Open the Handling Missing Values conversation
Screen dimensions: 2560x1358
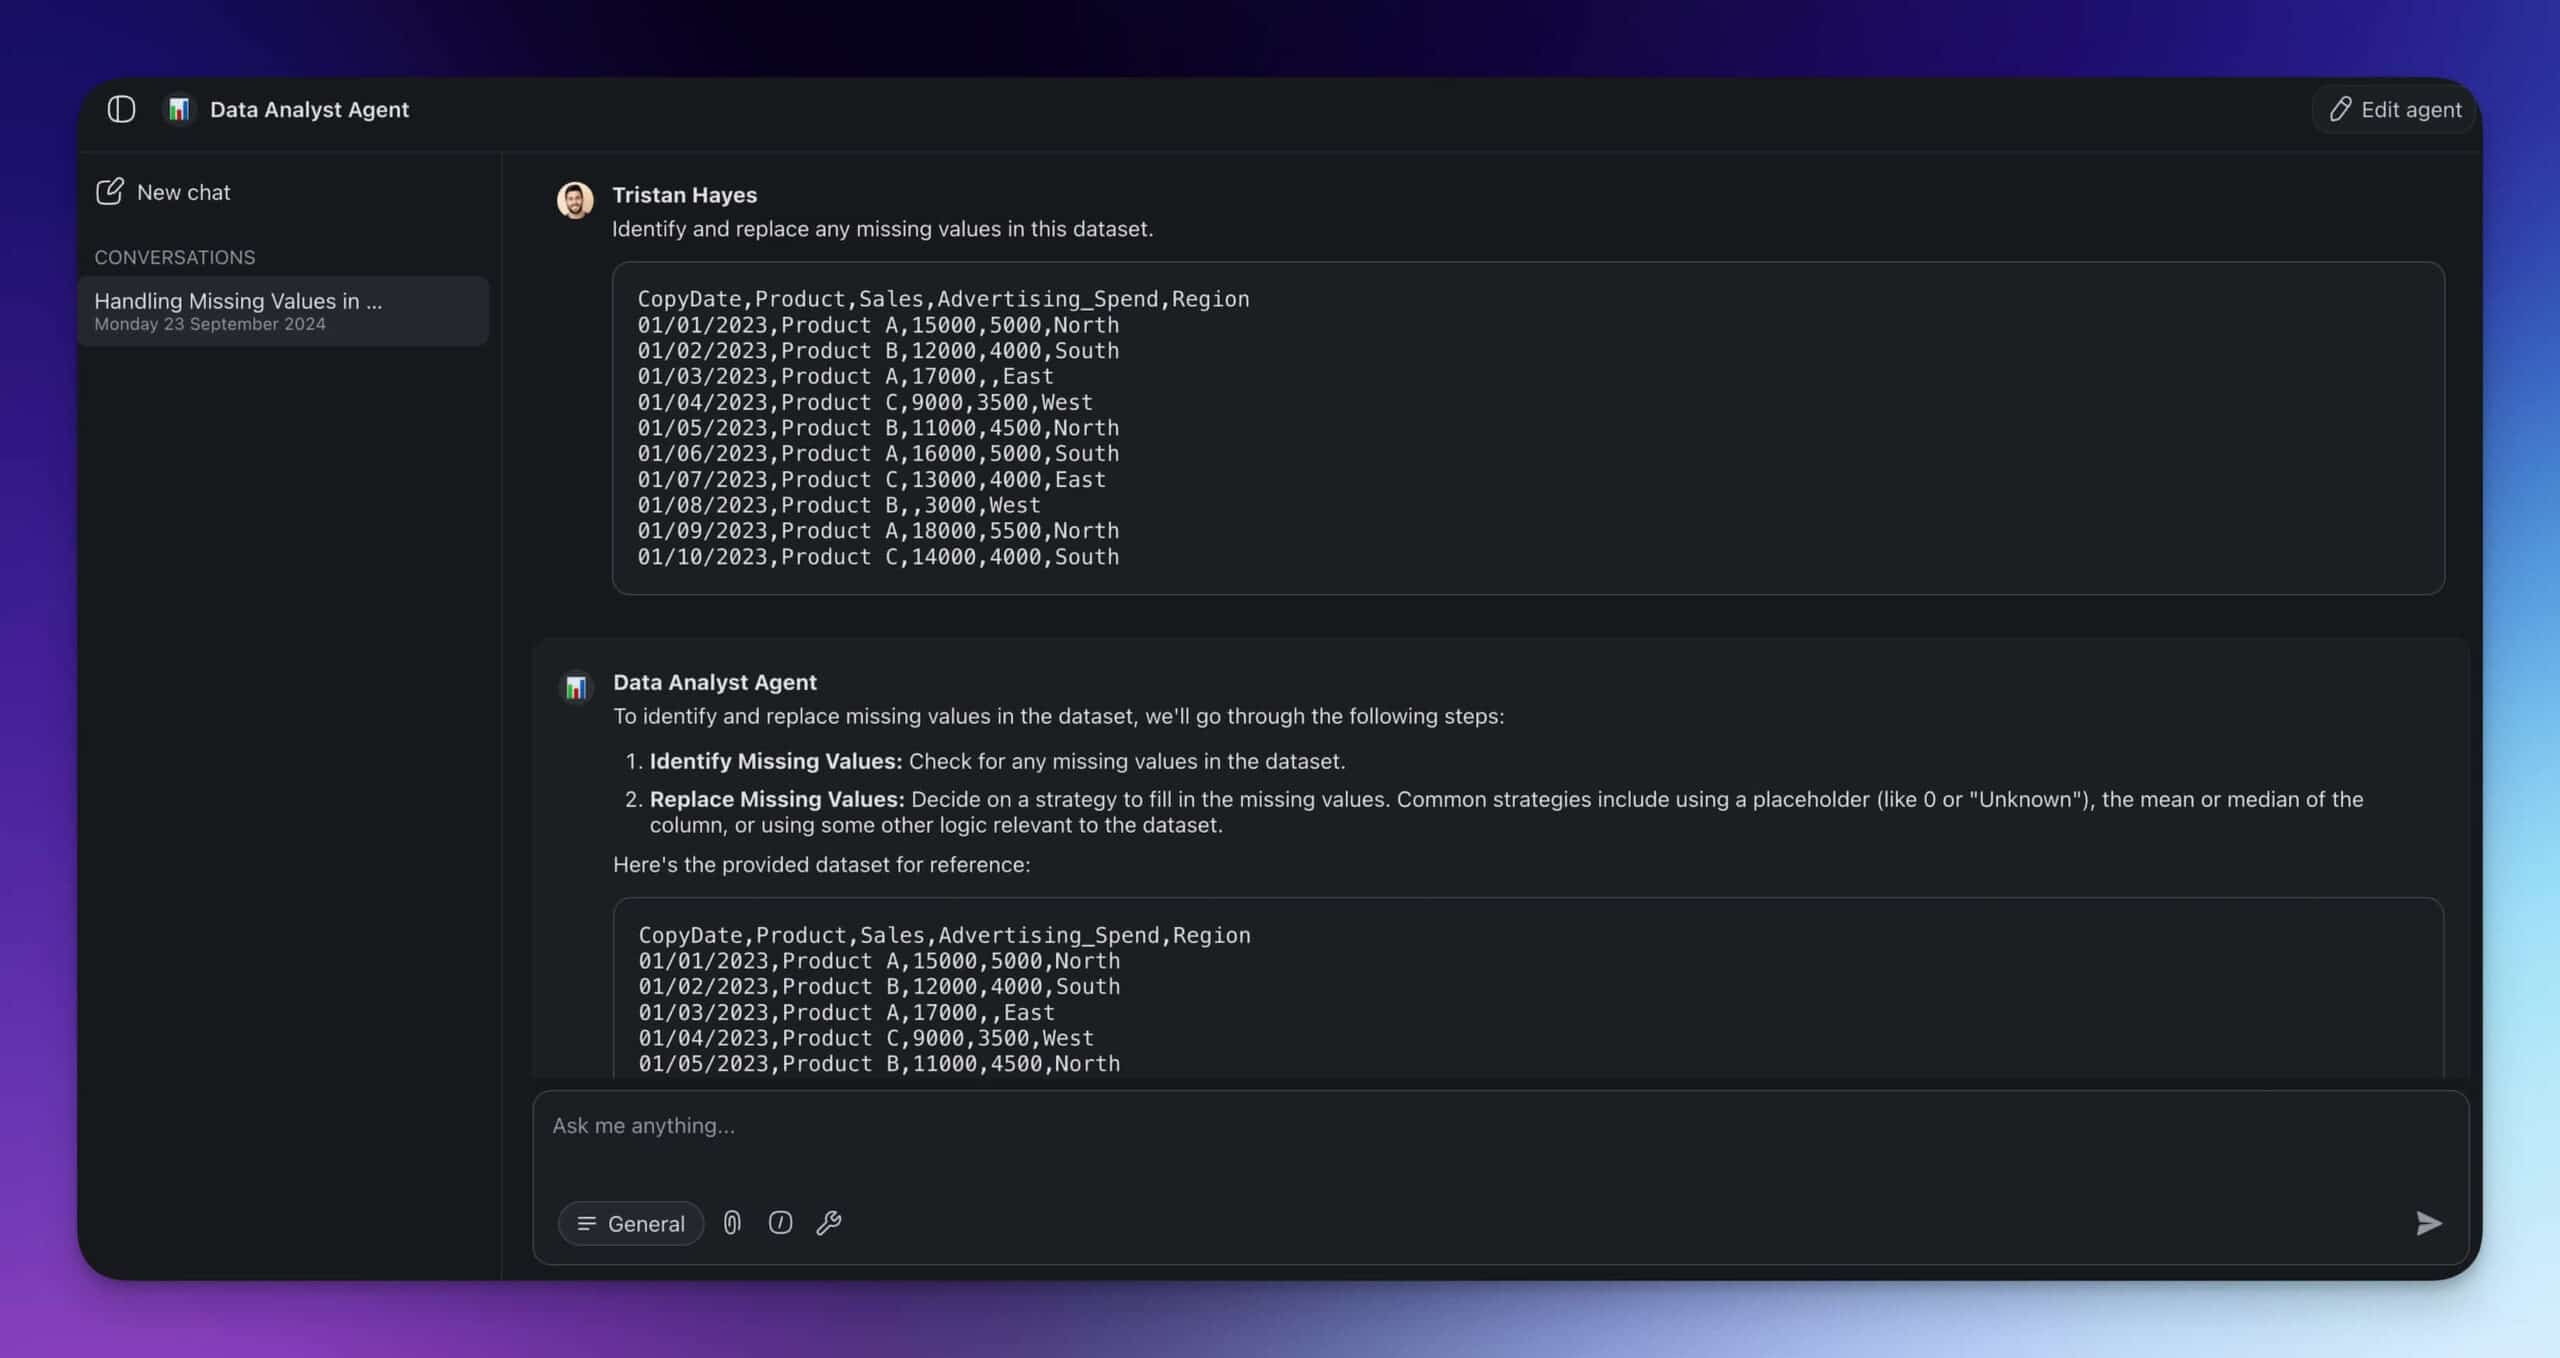coord(283,311)
